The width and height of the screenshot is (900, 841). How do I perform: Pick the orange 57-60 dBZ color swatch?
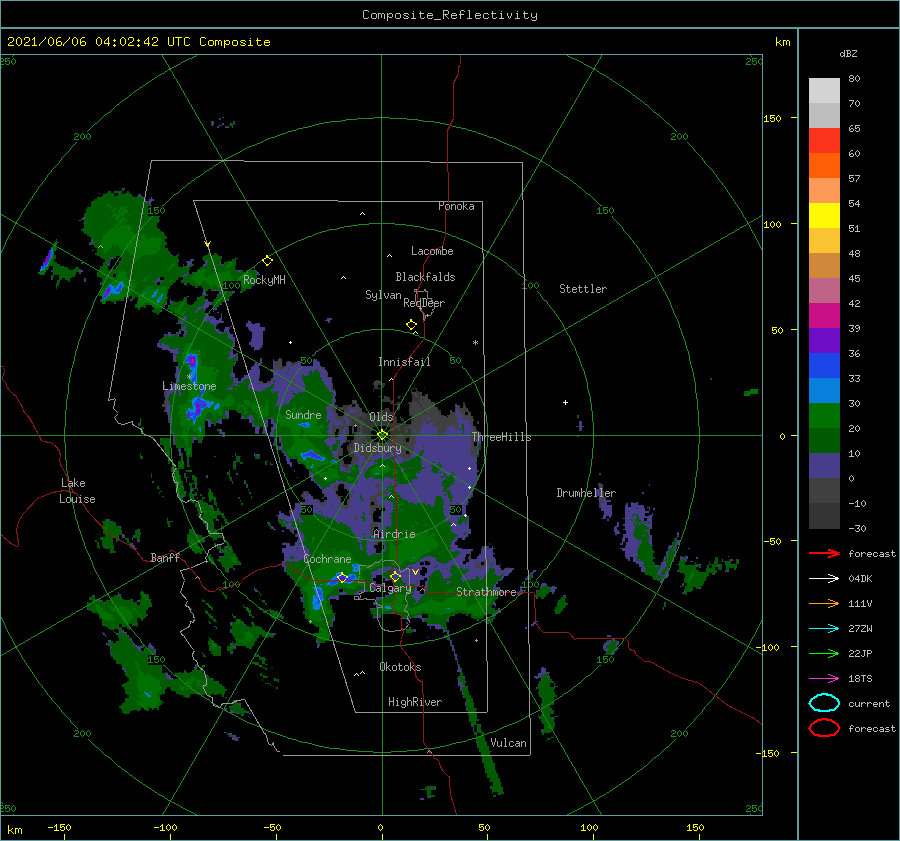[824, 165]
